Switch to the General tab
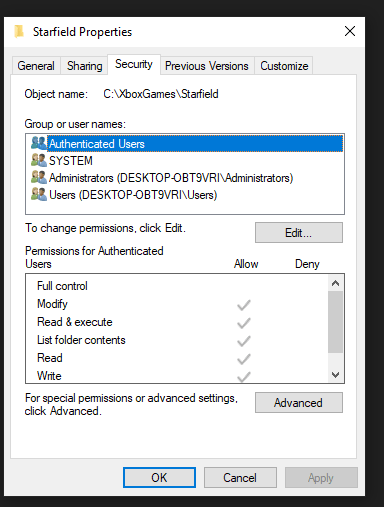The height and width of the screenshot is (507, 384). pyautogui.click(x=36, y=66)
